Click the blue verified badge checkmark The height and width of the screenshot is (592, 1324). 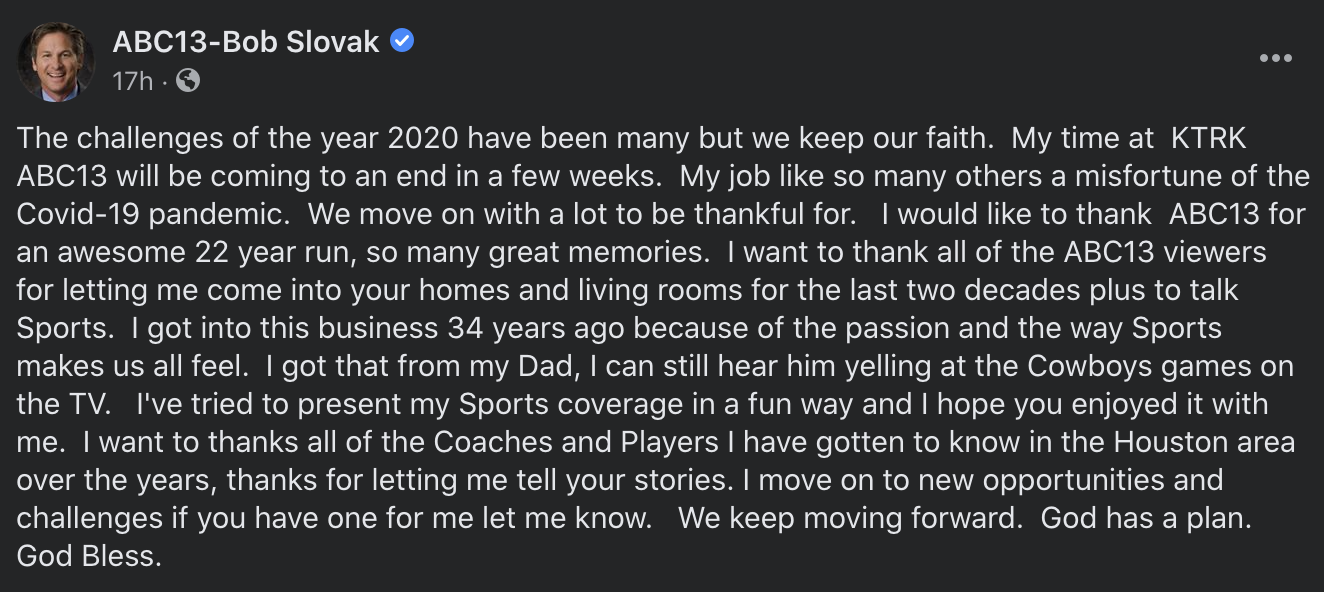(402, 41)
